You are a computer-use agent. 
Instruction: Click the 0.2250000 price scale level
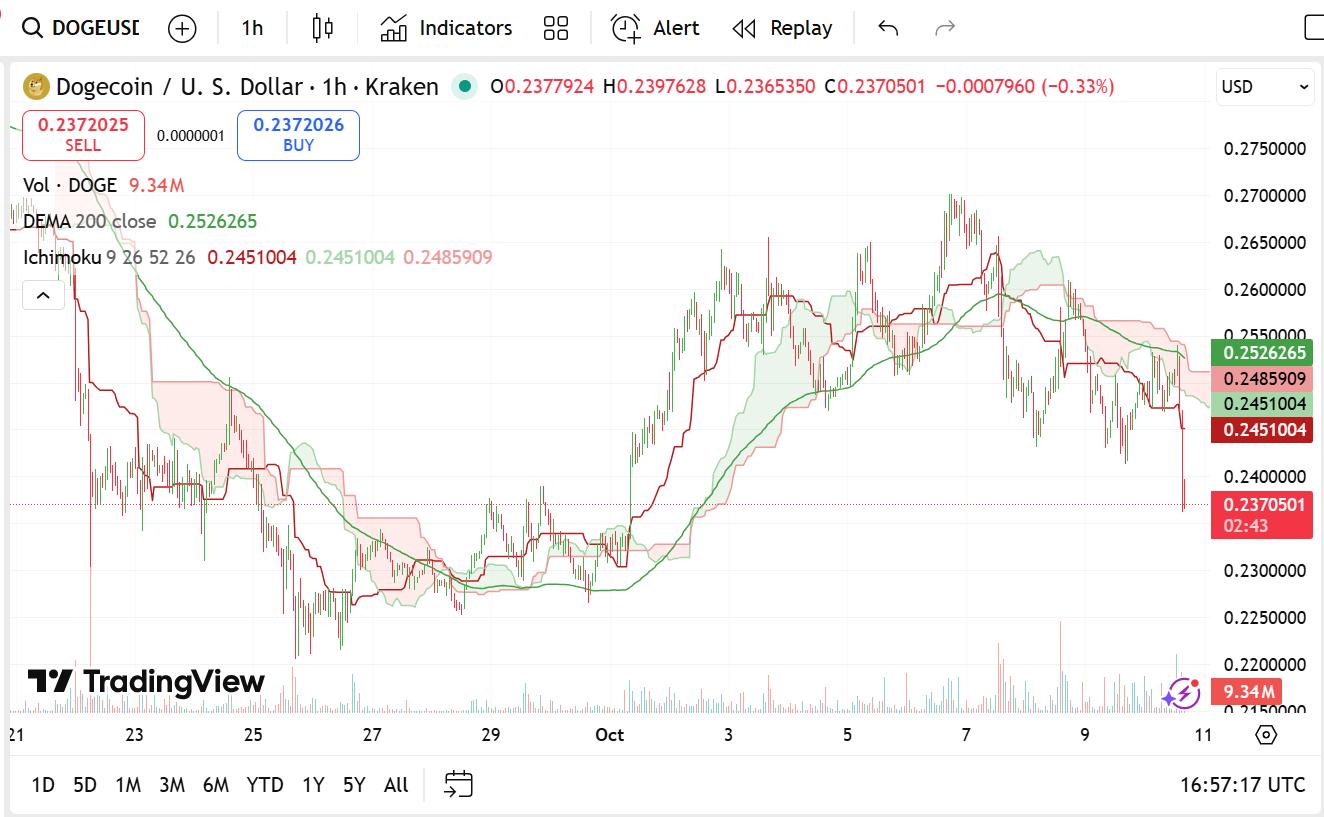point(1264,617)
